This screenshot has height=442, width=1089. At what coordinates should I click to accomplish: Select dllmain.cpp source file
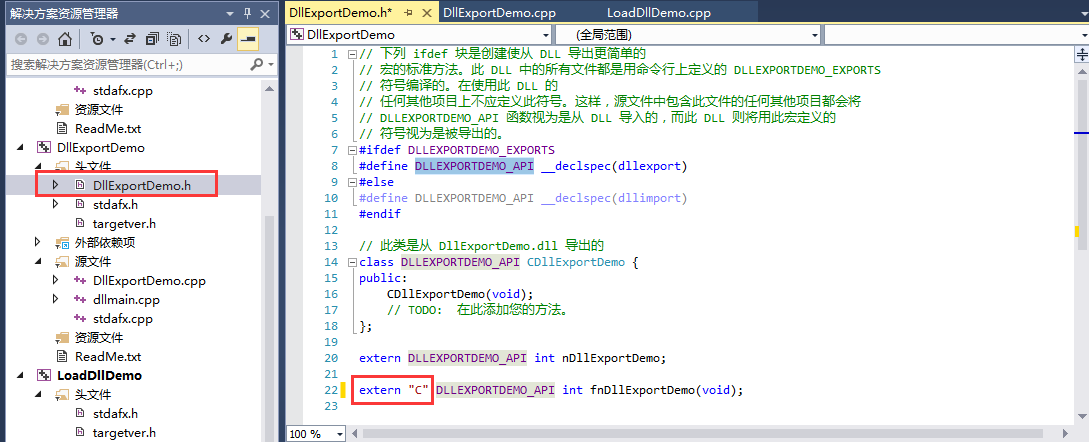pyautogui.click(x=126, y=300)
